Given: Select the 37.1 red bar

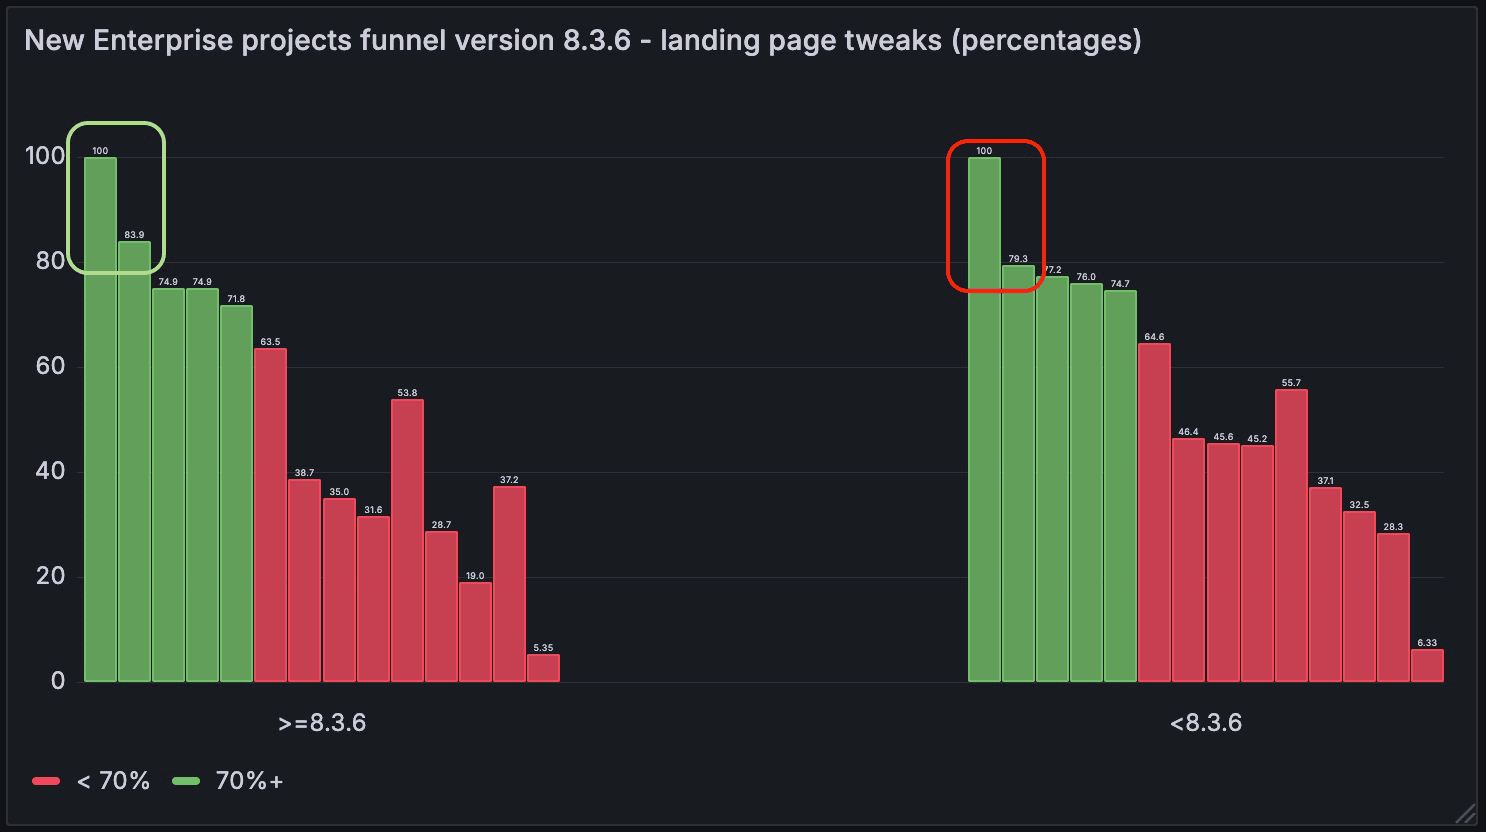Looking at the screenshot, I should [x=1325, y=585].
